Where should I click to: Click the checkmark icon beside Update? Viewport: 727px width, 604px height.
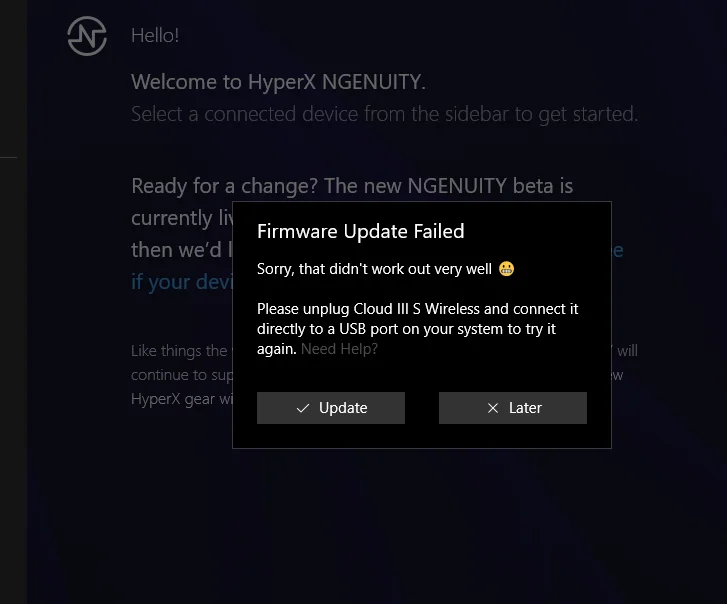click(303, 408)
